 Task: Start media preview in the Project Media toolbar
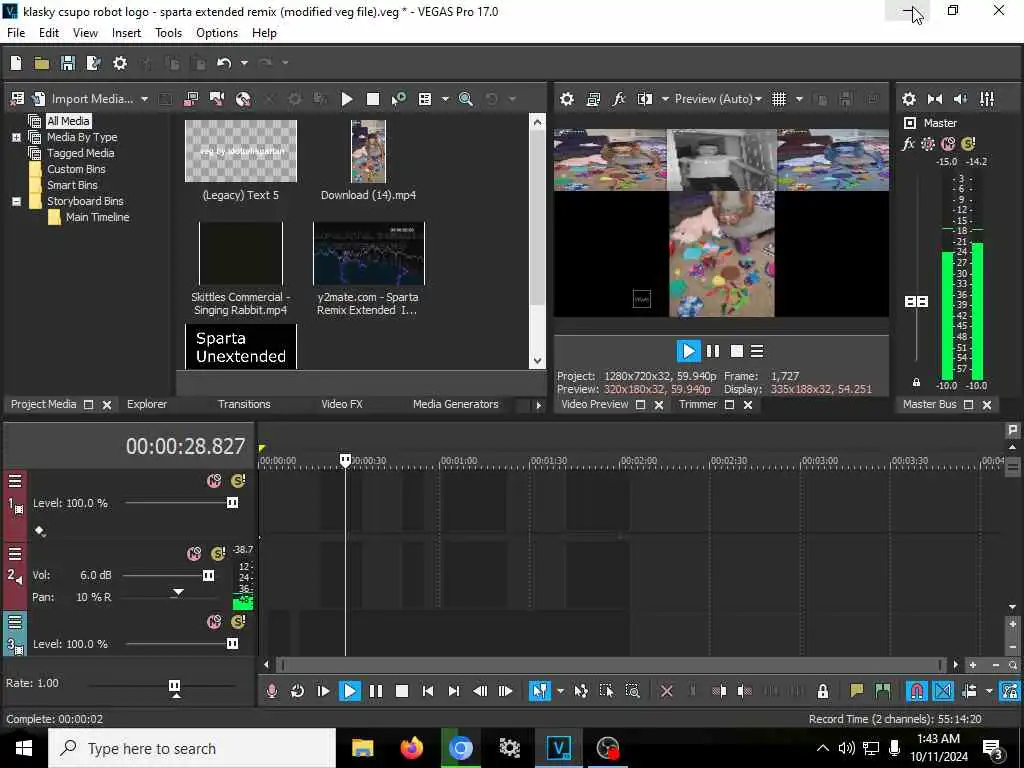[x=347, y=99]
